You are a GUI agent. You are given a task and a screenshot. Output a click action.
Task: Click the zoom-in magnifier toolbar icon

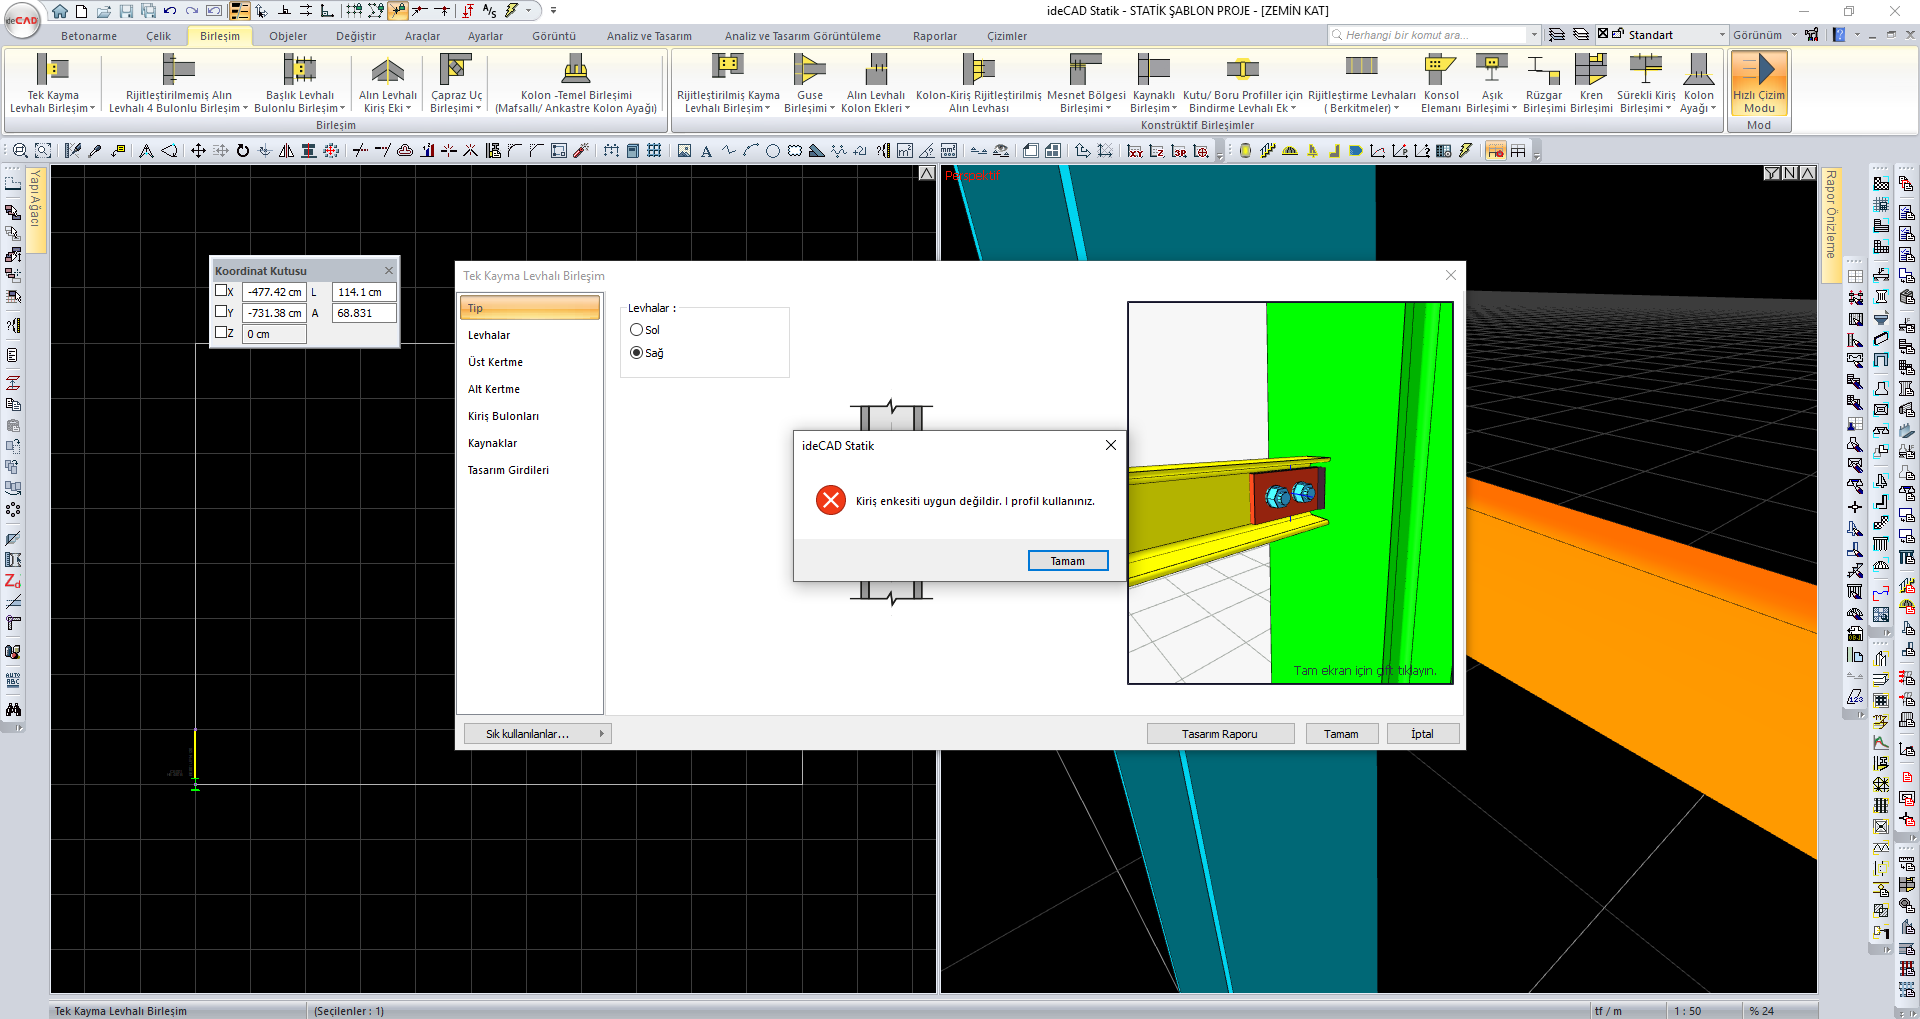pos(19,151)
